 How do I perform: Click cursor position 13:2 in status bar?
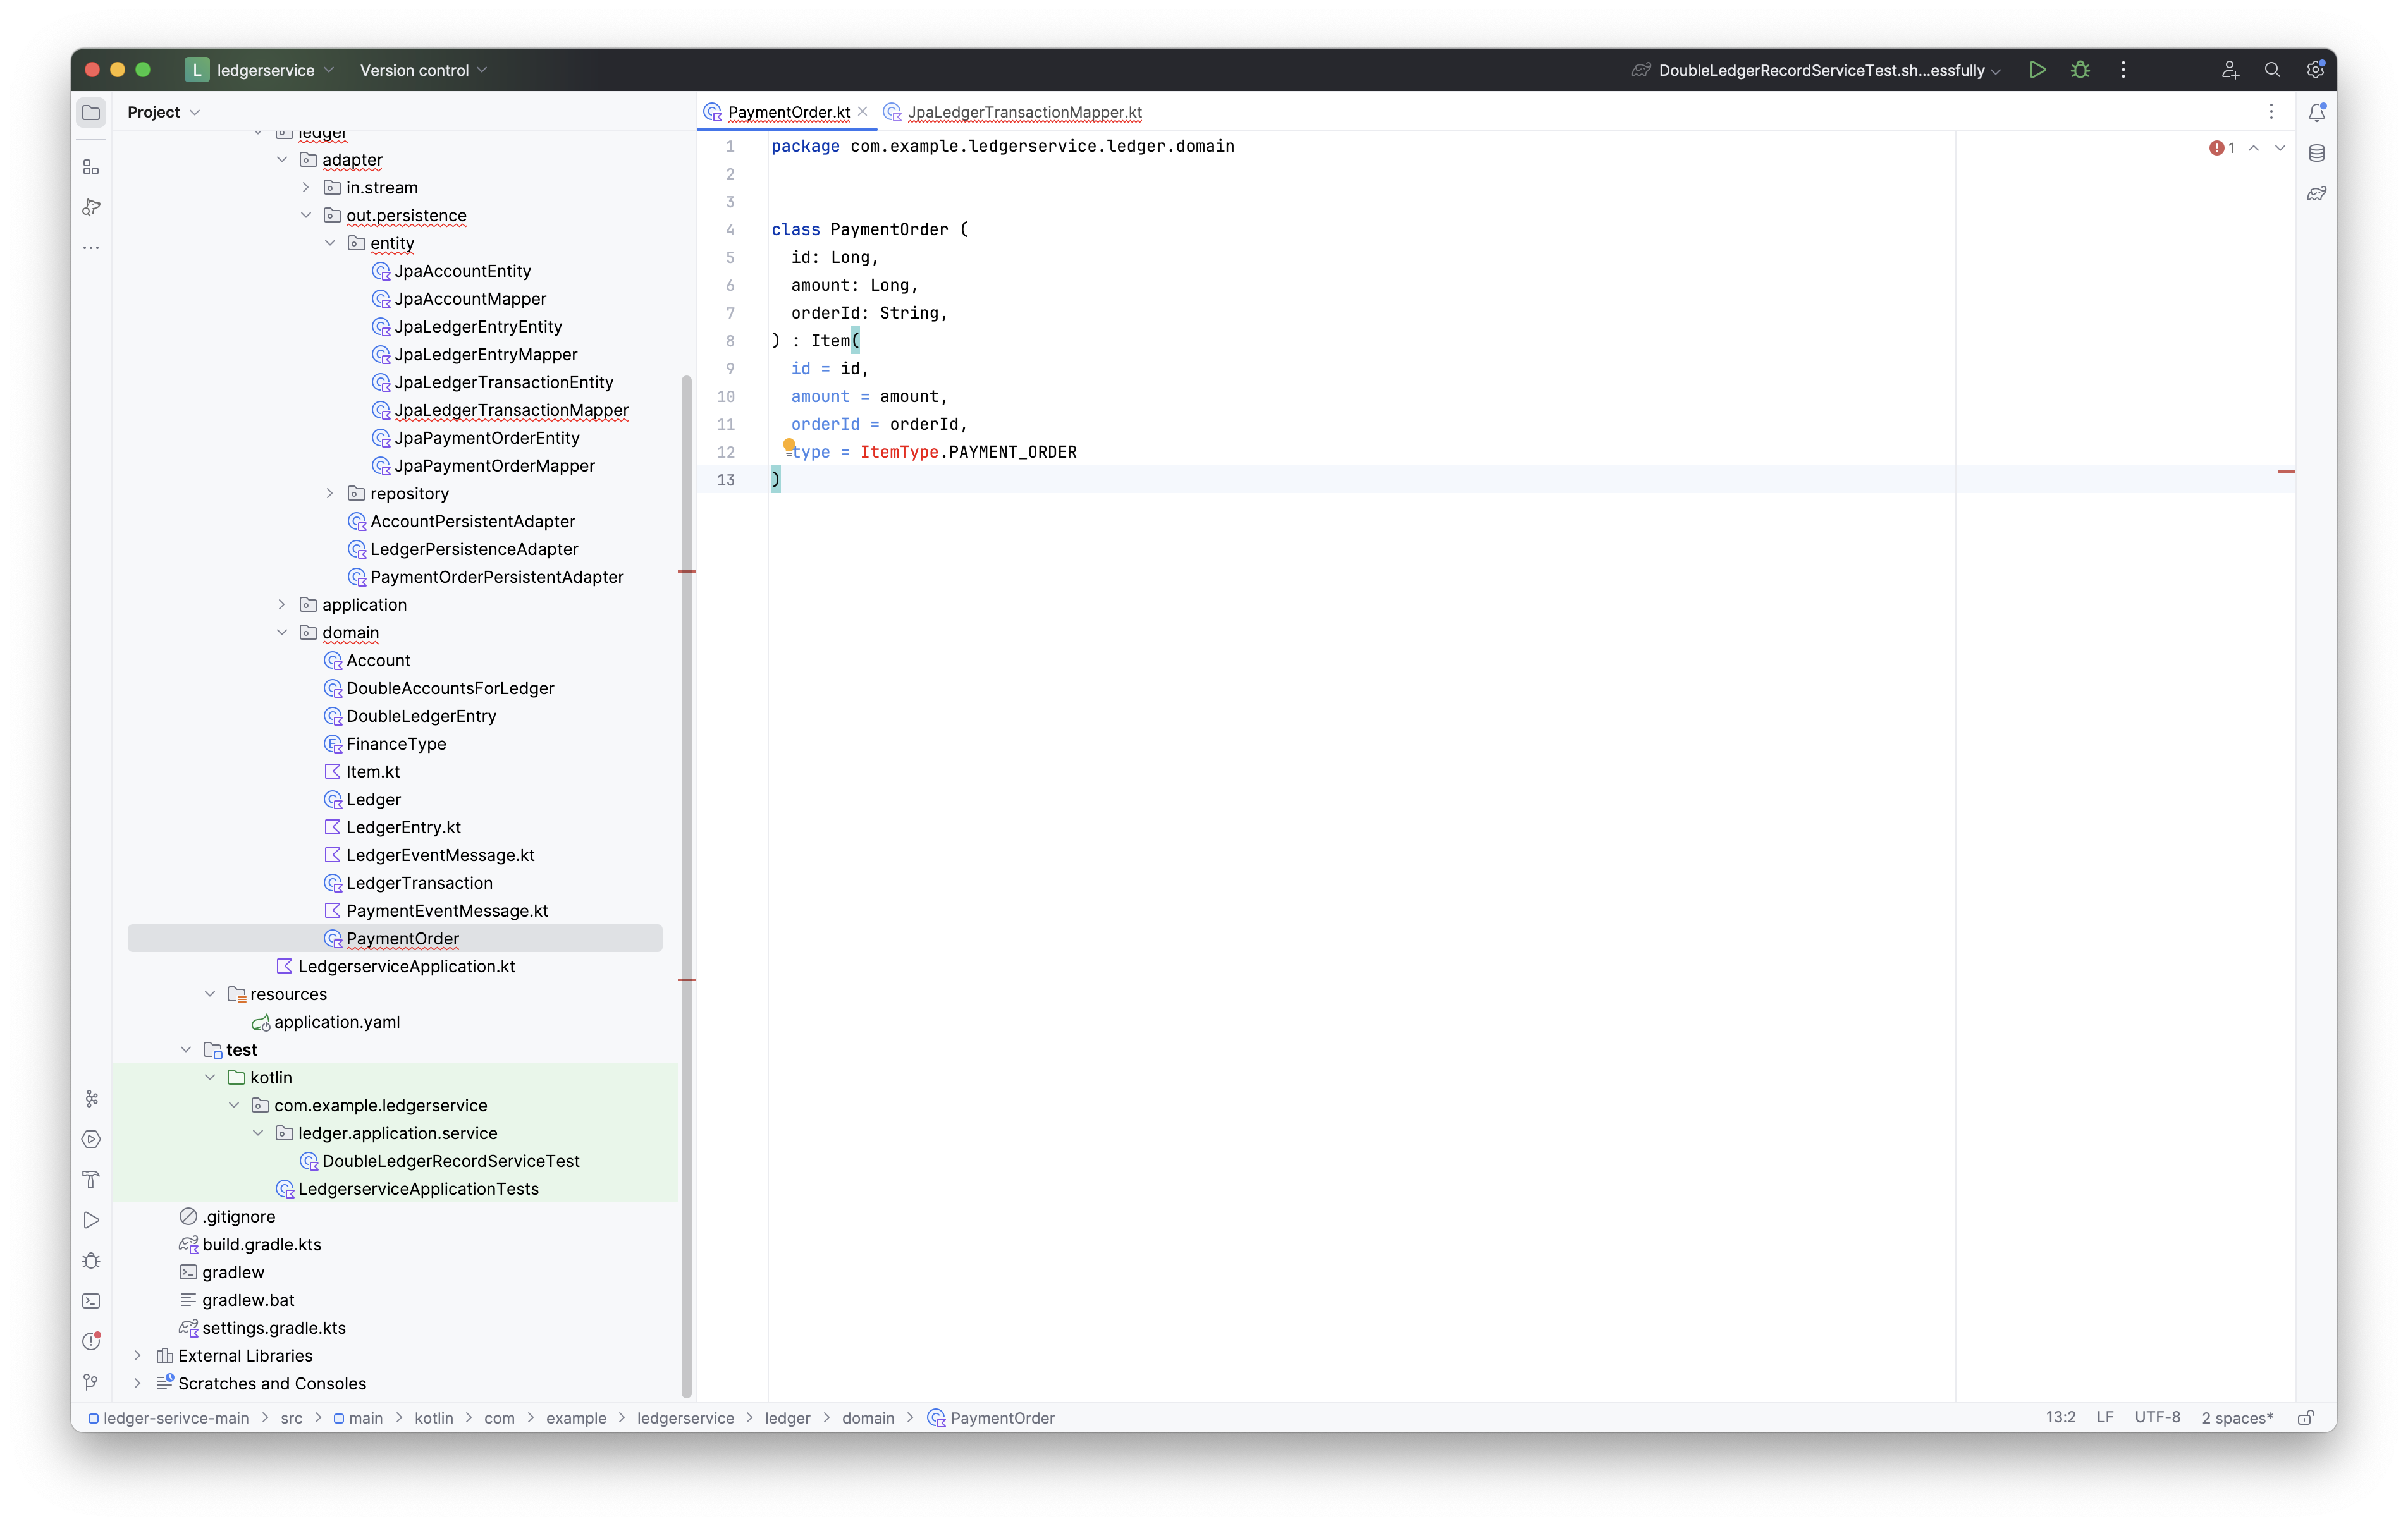click(2060, 1418)
